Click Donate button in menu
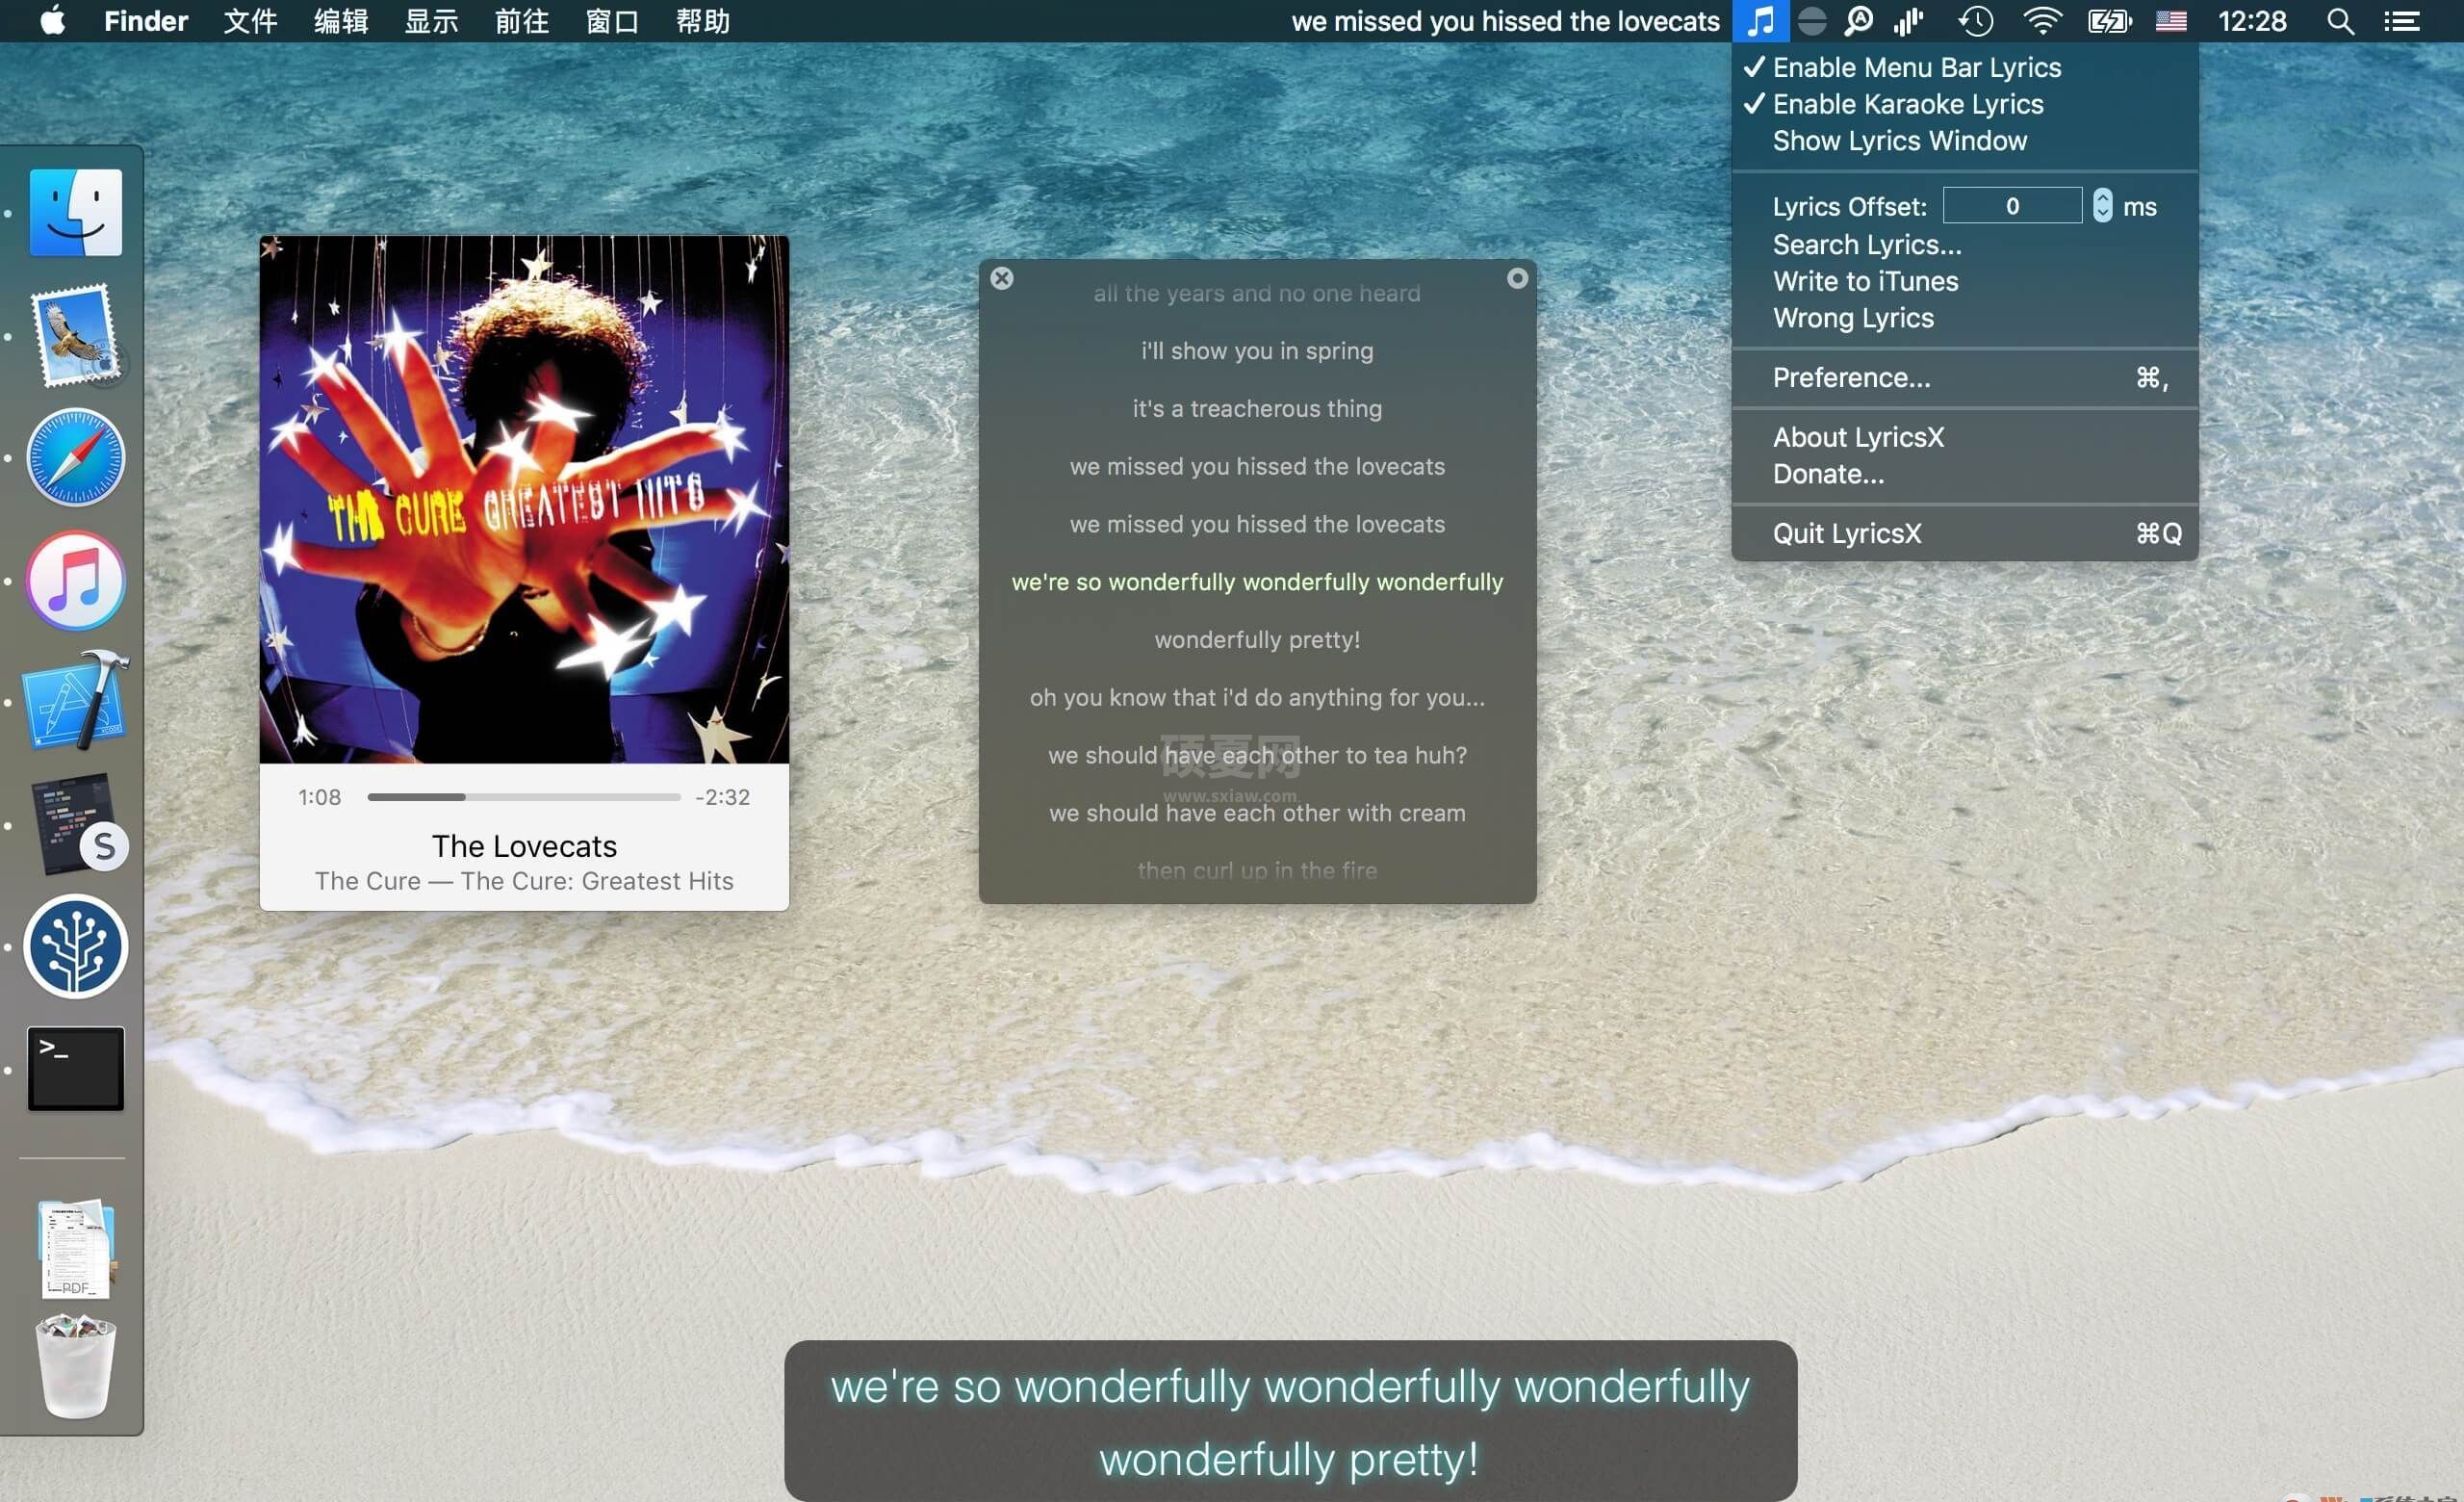This screenshot has width=2464, height=1502. click(1829, 474)
